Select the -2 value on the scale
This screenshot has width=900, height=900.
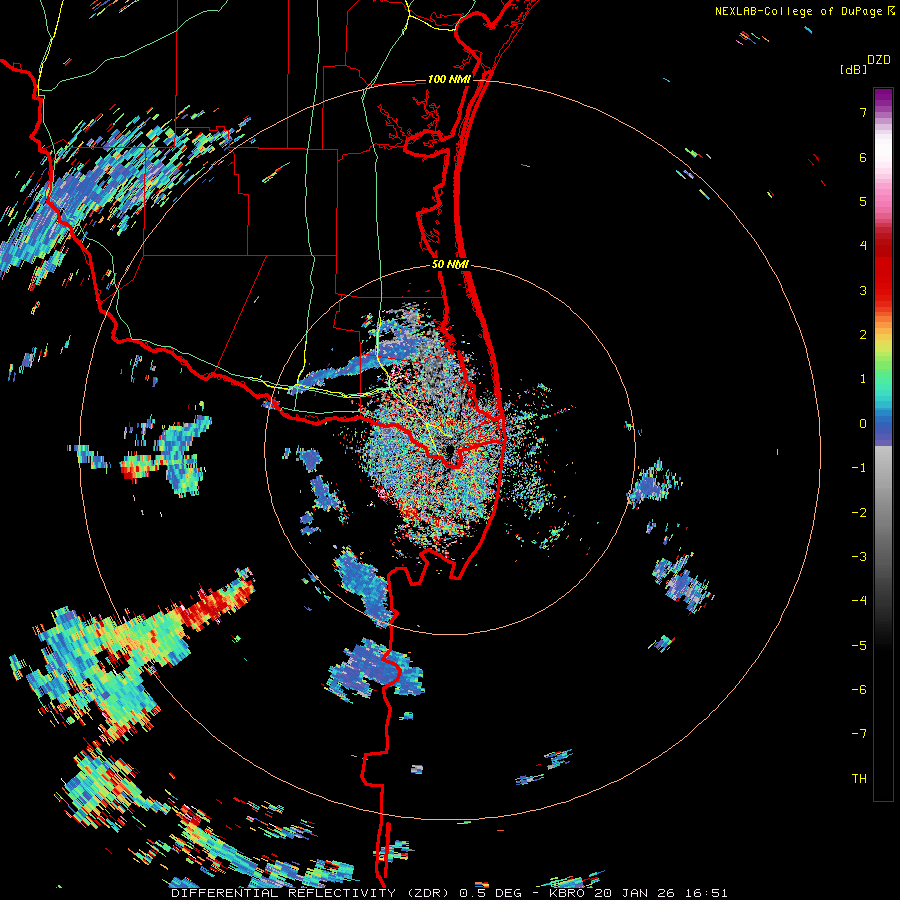(x=859, y=513)
